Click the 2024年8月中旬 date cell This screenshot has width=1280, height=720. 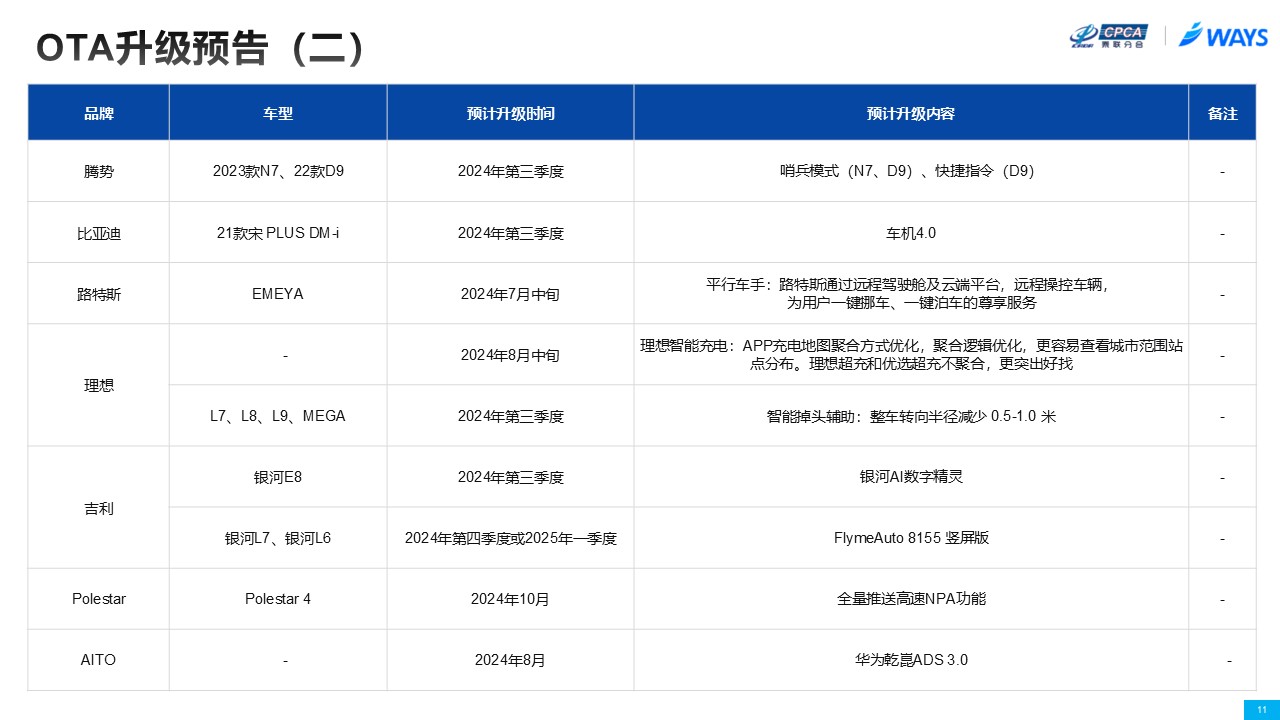(510, 355)
